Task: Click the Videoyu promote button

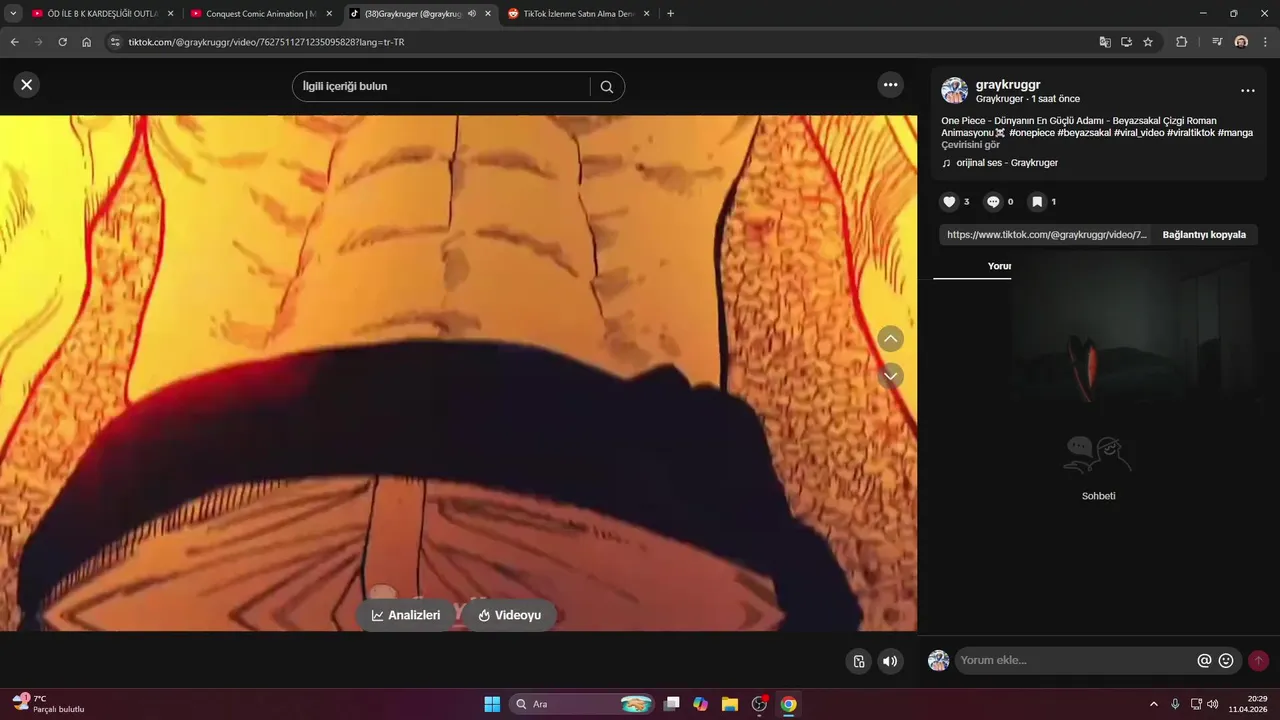Action: pyautogui.click(x=509, y=615)
